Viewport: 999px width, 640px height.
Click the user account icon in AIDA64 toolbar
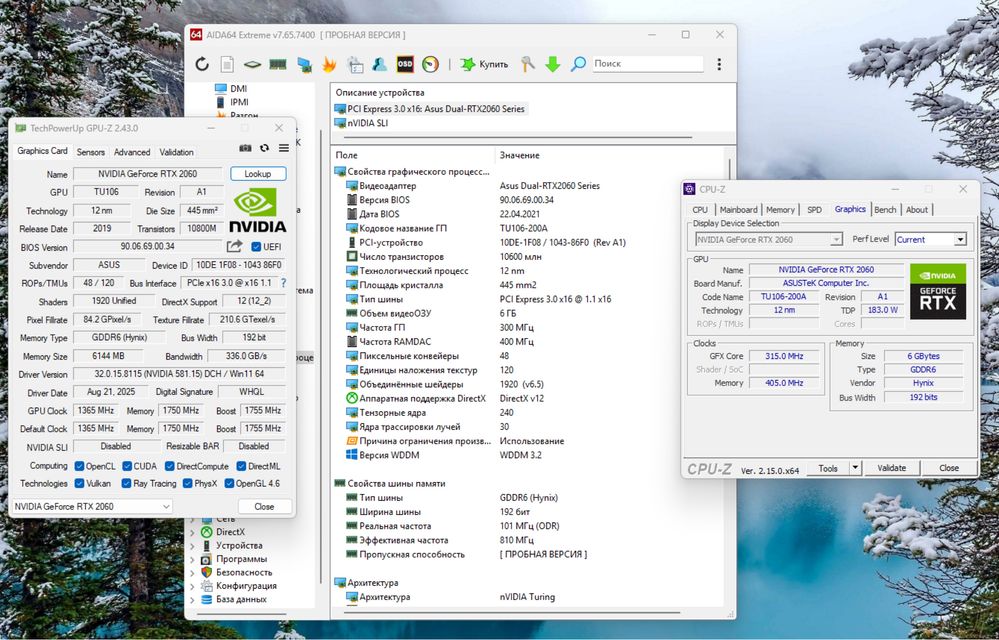[380, 64]
